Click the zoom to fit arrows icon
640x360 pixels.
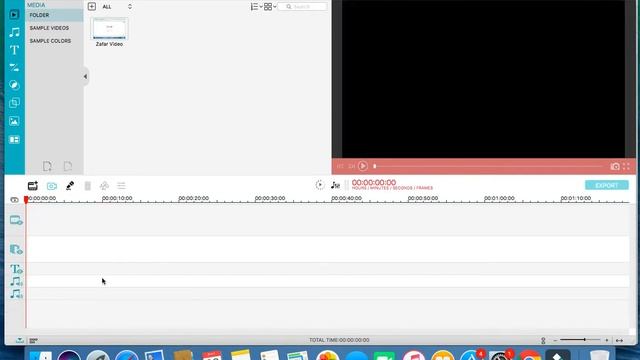(619, 340)
